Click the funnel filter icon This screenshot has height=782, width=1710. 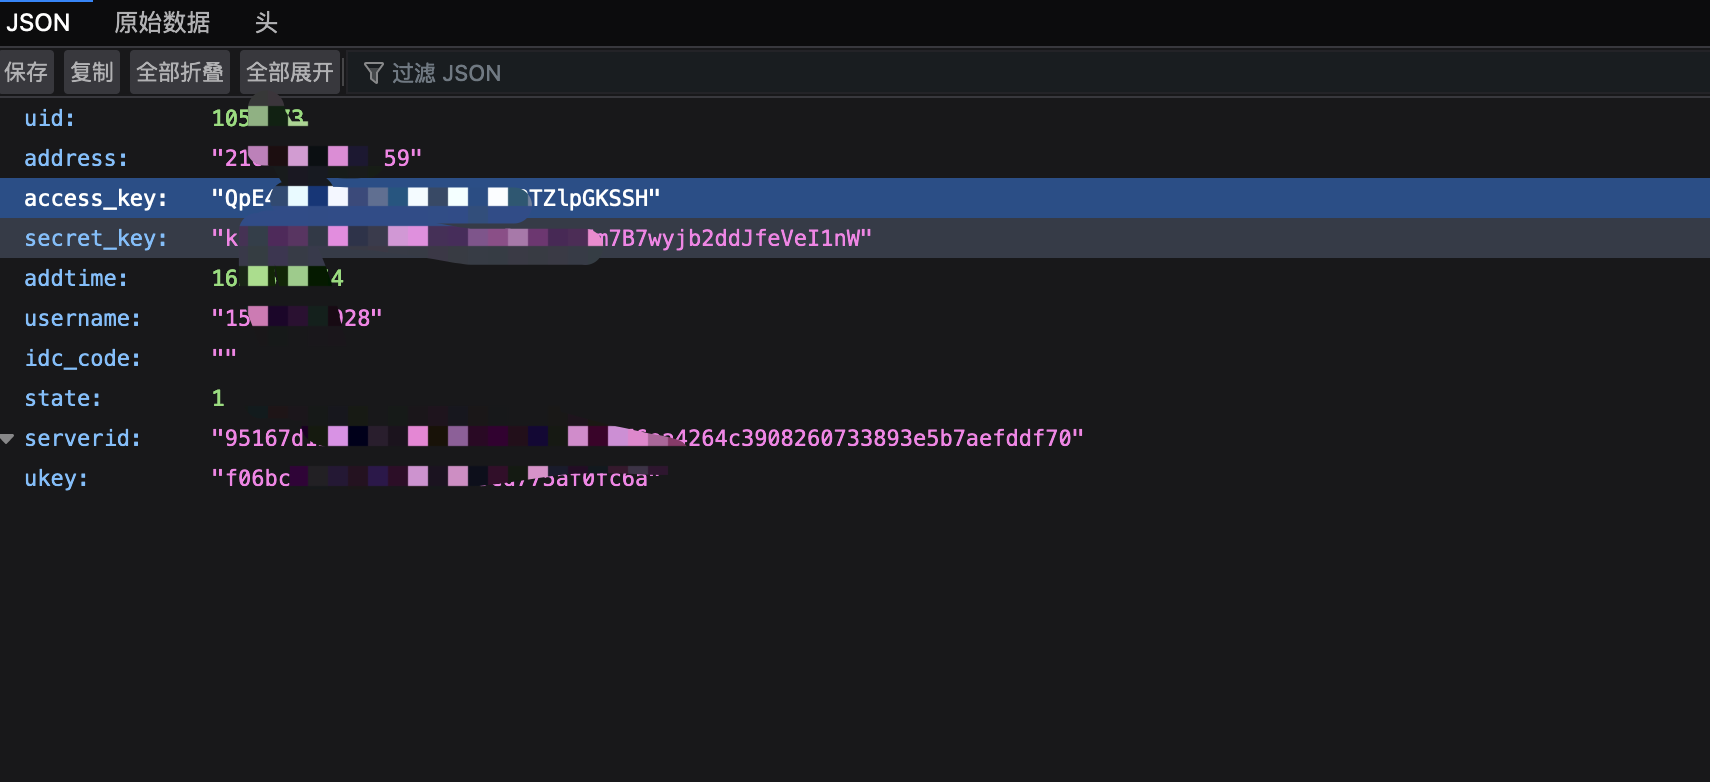point(373,73)
